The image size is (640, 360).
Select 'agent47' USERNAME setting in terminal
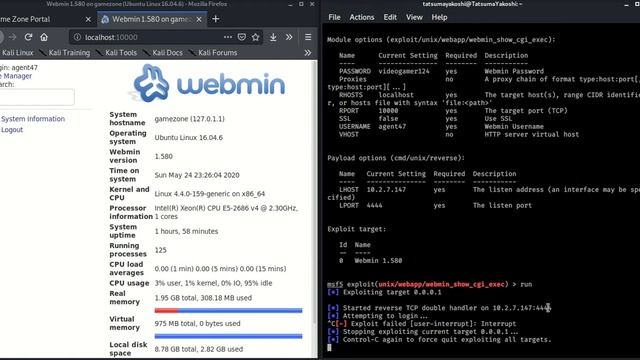coord(392,127)
